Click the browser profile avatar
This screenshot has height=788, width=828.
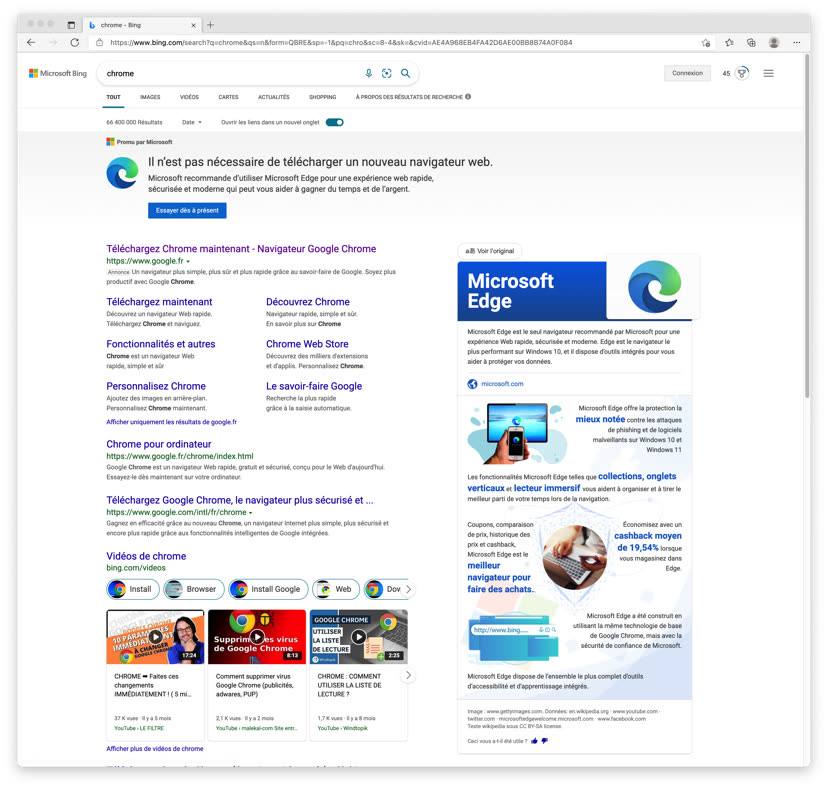(774, 42)
